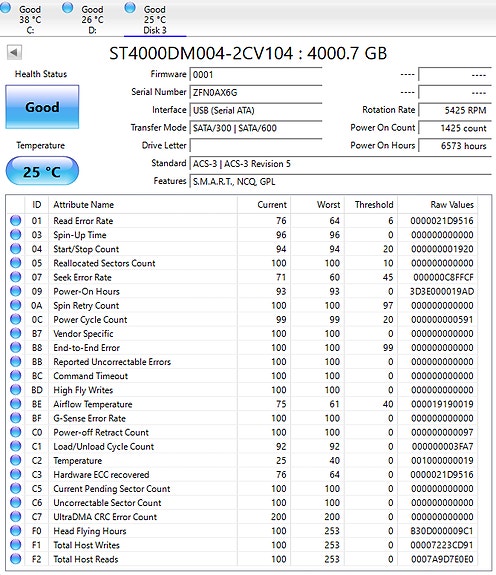
Task: Click the status orb for Spin Retry Count
Action: 15,305
